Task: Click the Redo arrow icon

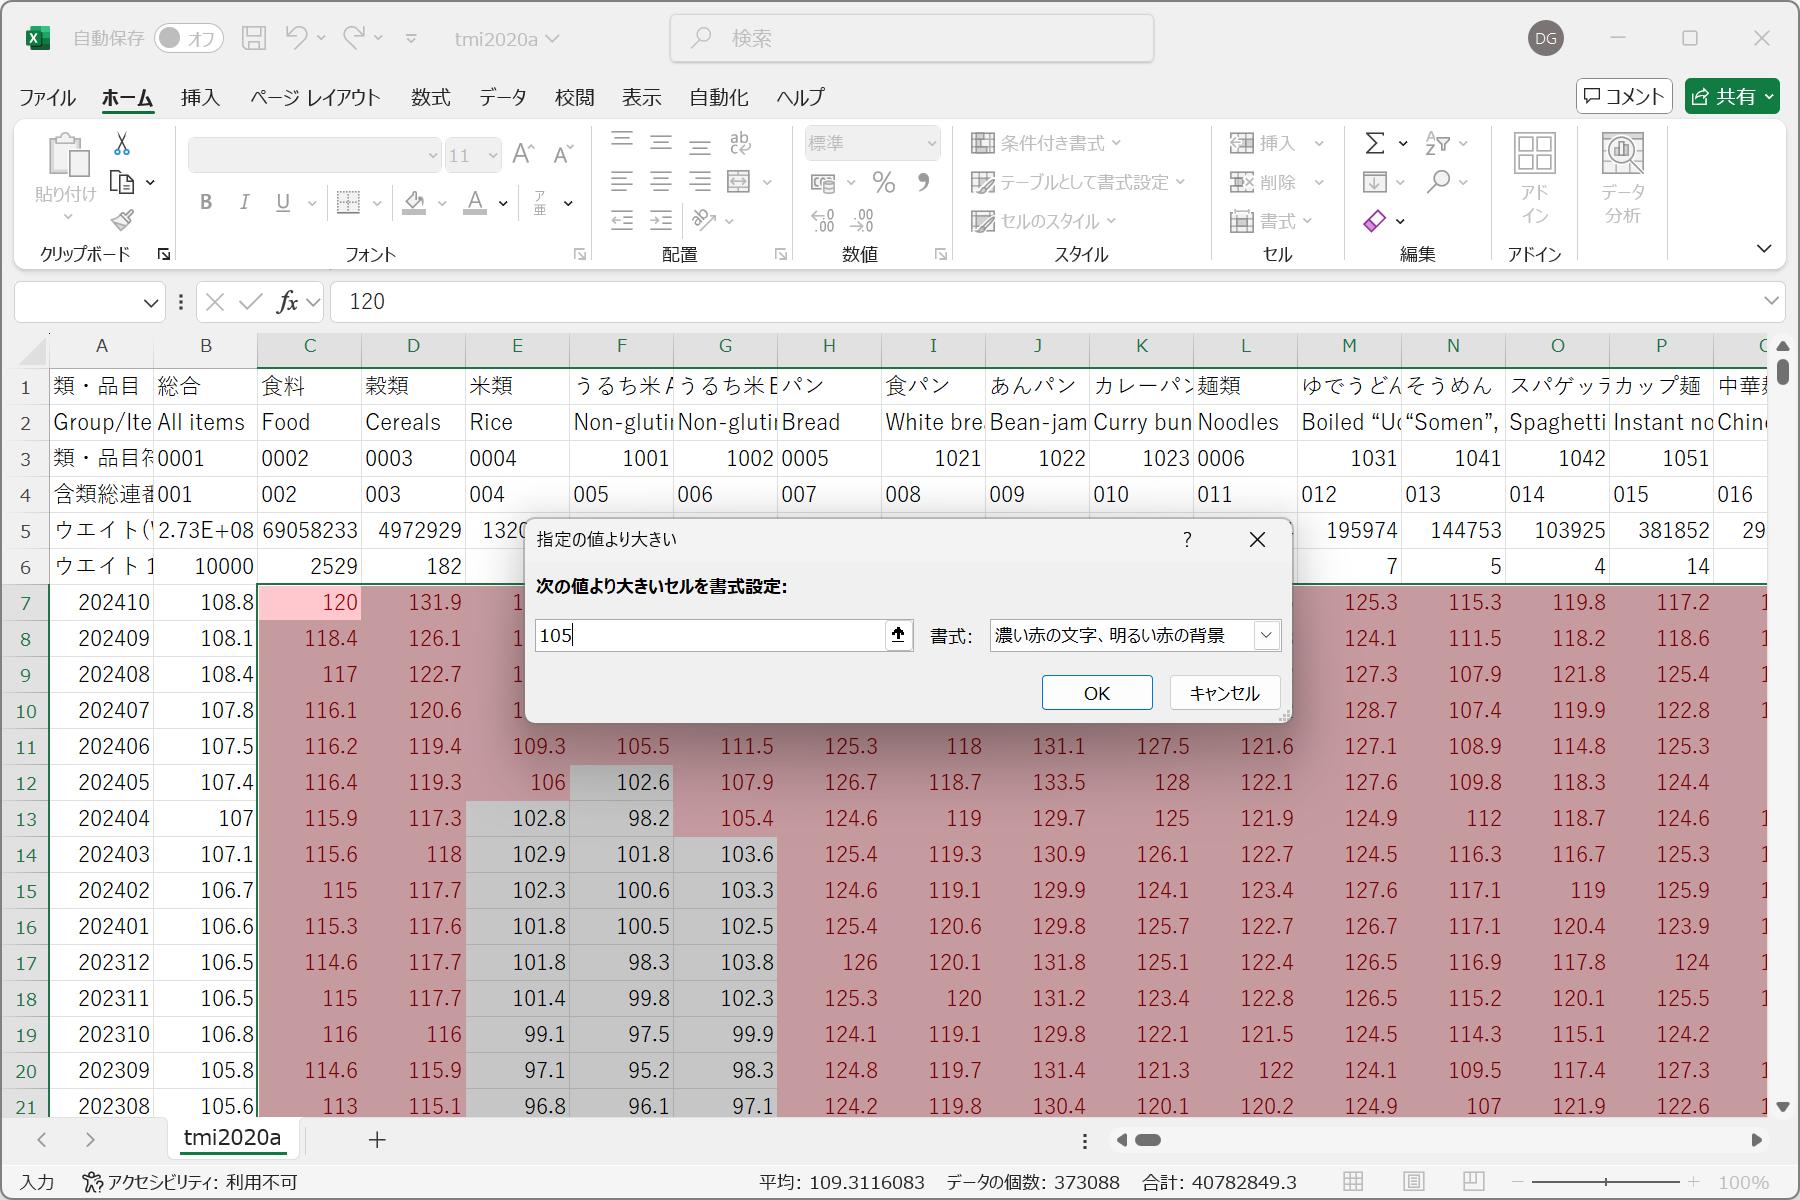Action: tap(354, 38)
